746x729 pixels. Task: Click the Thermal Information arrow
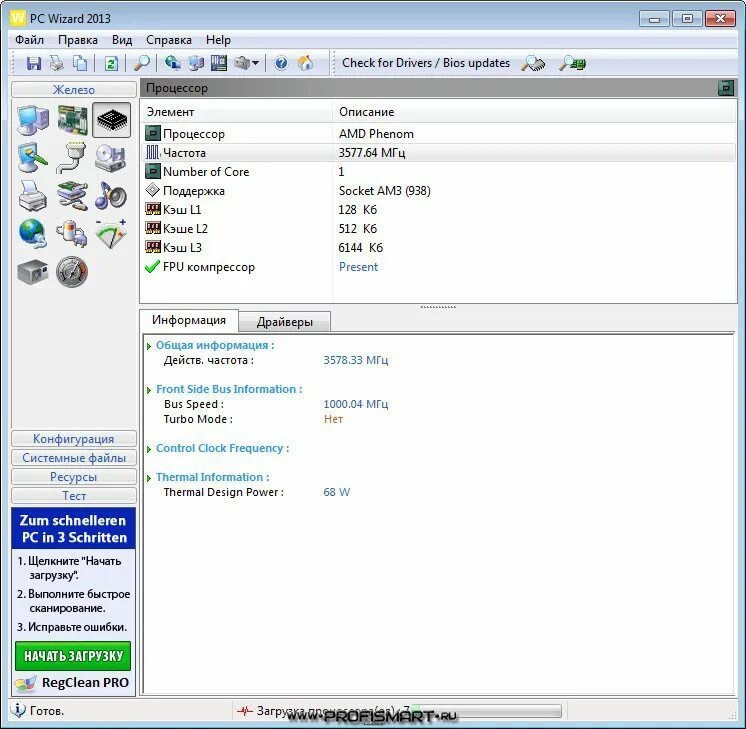pos(149,478)
